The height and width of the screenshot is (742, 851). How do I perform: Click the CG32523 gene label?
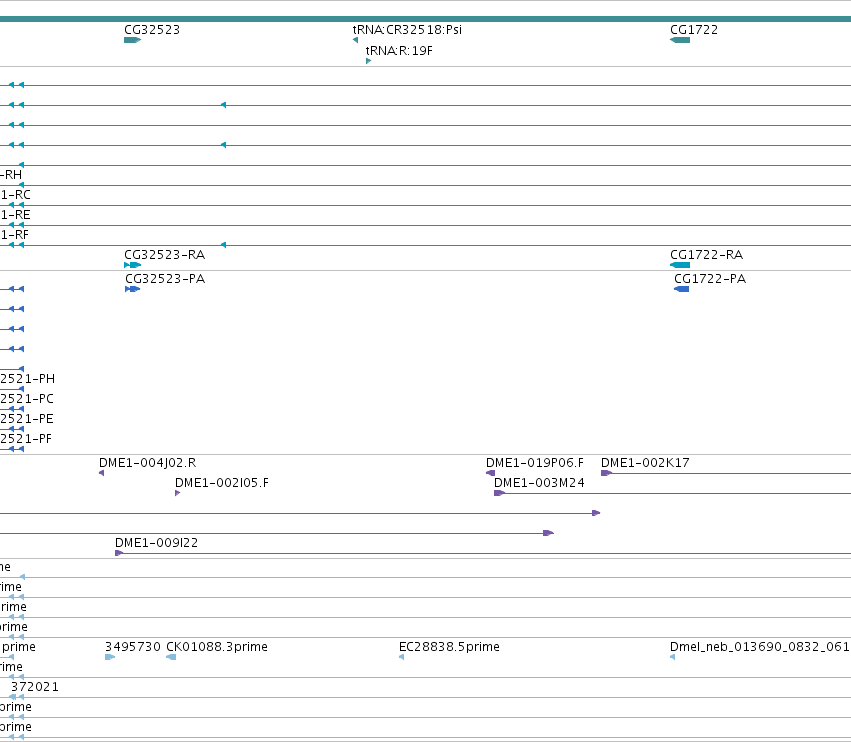point(152,30)
